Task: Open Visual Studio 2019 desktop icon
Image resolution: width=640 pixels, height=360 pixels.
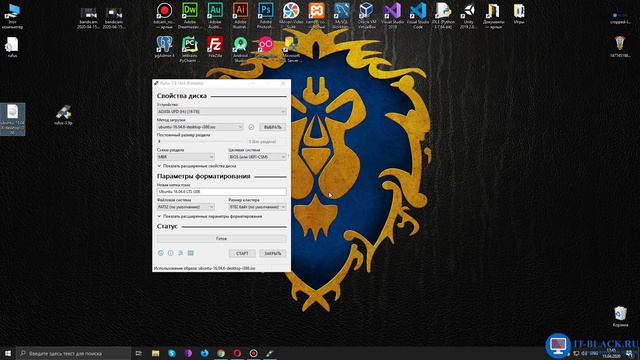Action: [x=392, y=16]
